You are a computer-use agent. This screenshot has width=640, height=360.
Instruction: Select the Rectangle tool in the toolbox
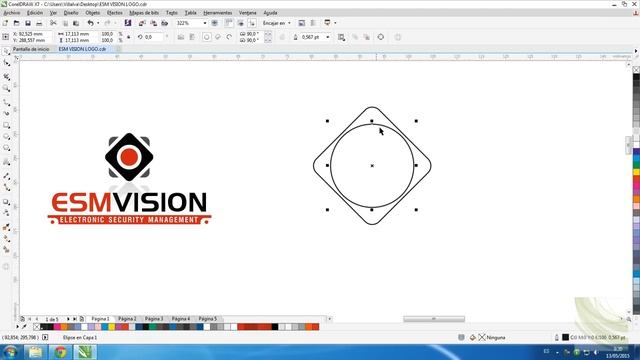point(6,125)
